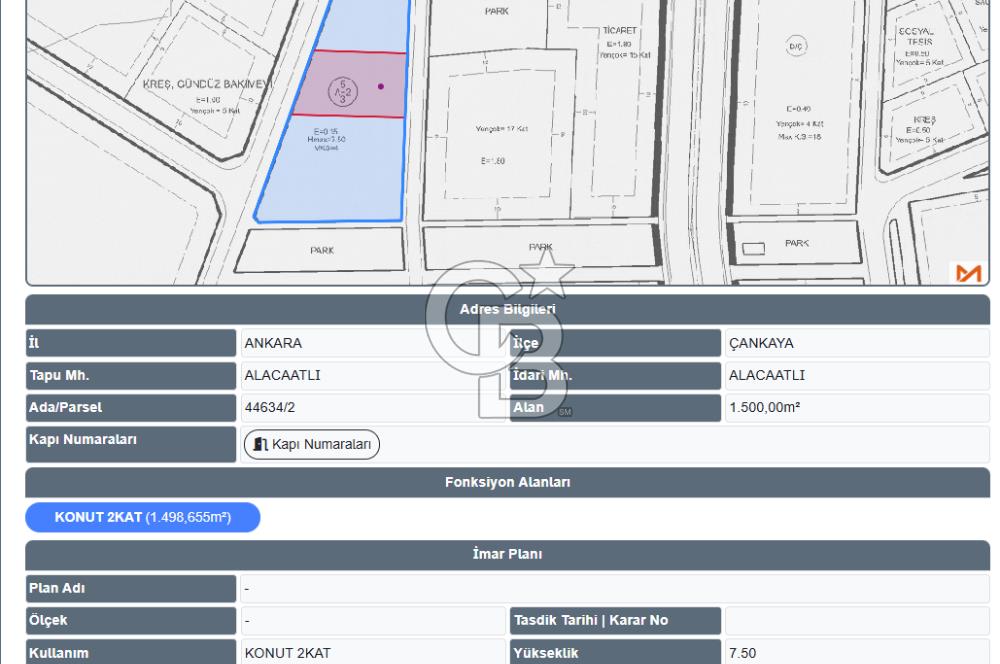Click the Ada/Parsel value 44634/2
This screenshot has width=1000, height=664.
tap(270, 408)
